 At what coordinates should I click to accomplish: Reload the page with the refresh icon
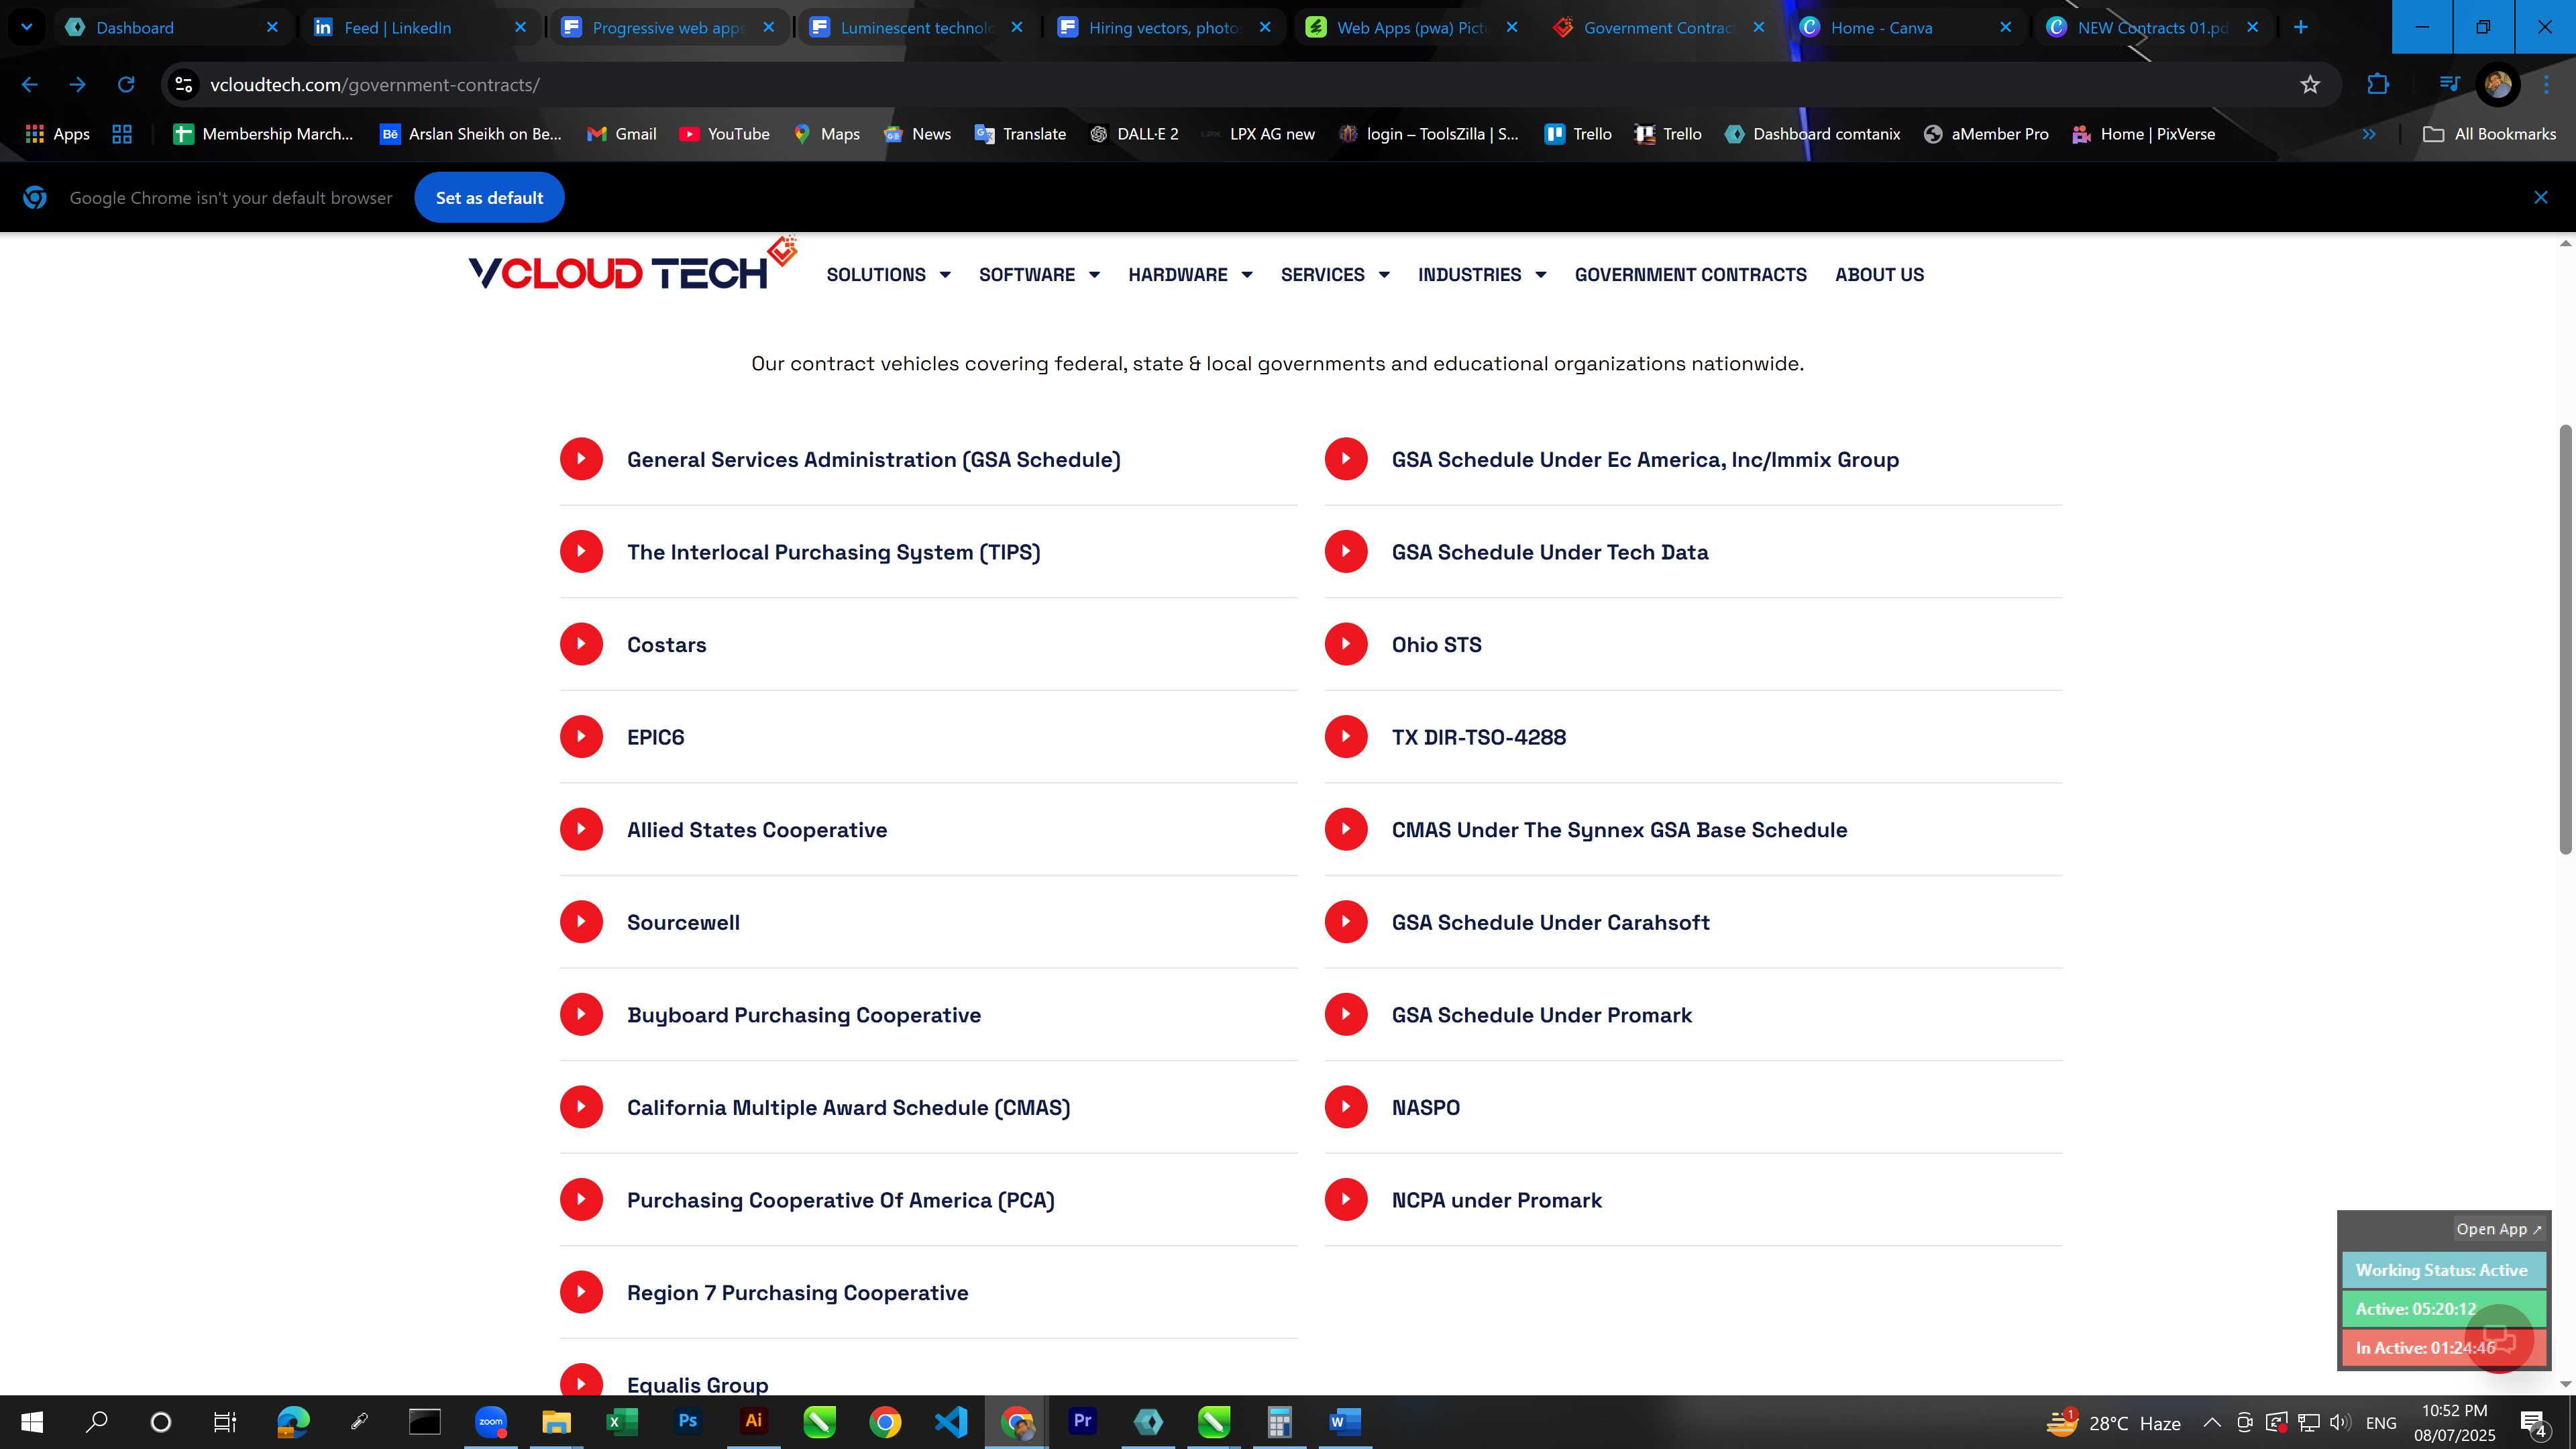coord(126,85)
